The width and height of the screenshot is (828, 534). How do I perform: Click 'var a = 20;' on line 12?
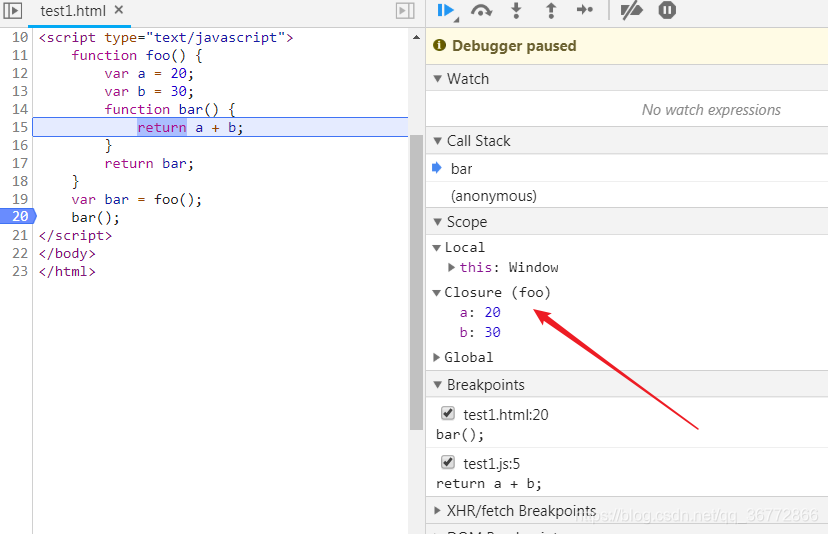click(x=149, y=73)
